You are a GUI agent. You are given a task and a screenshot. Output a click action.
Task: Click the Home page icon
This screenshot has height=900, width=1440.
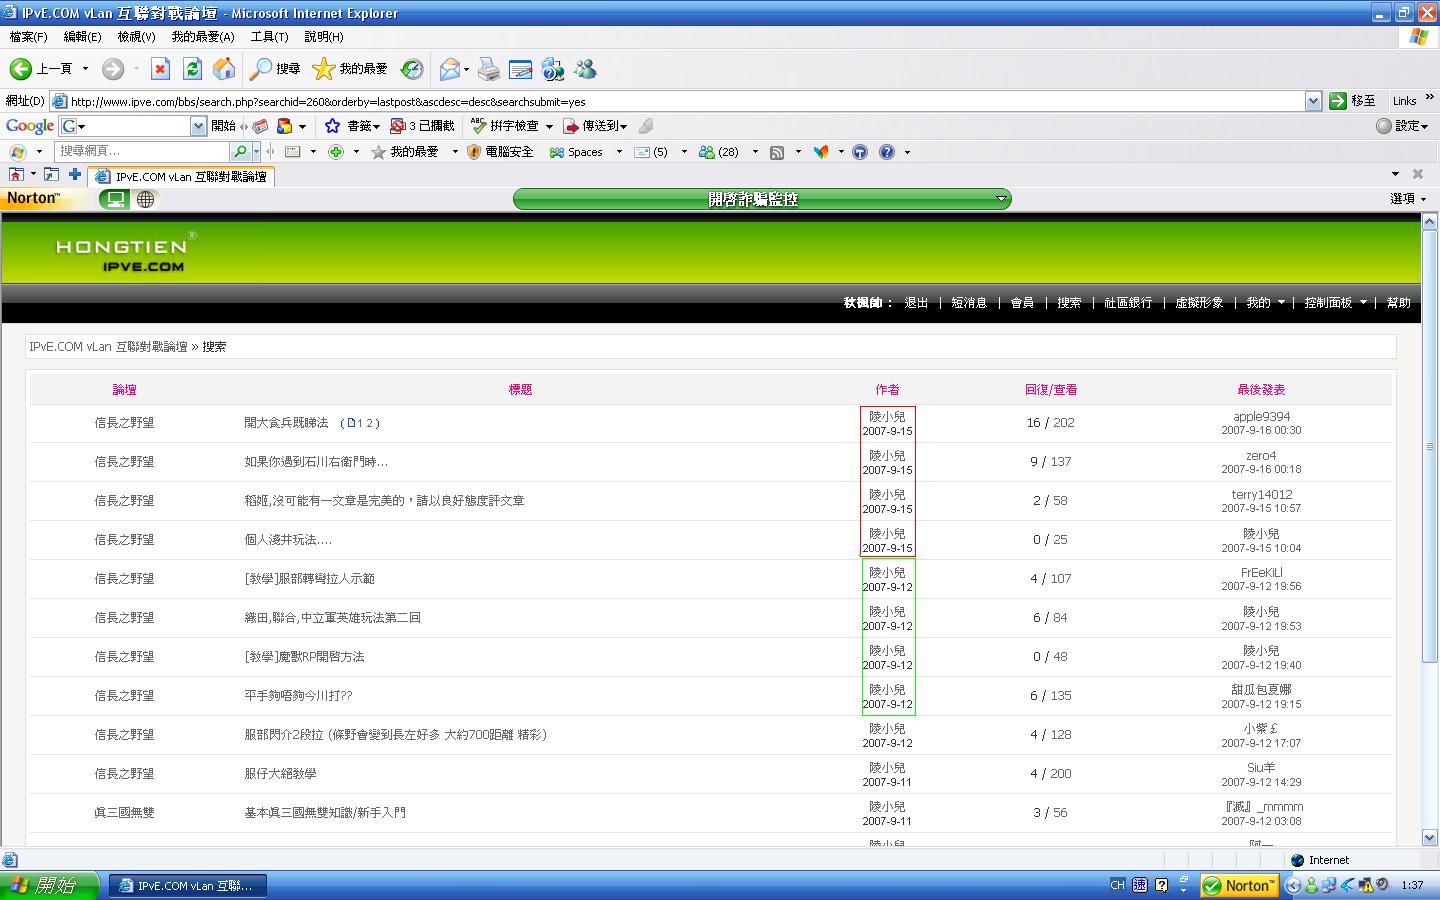224,69
